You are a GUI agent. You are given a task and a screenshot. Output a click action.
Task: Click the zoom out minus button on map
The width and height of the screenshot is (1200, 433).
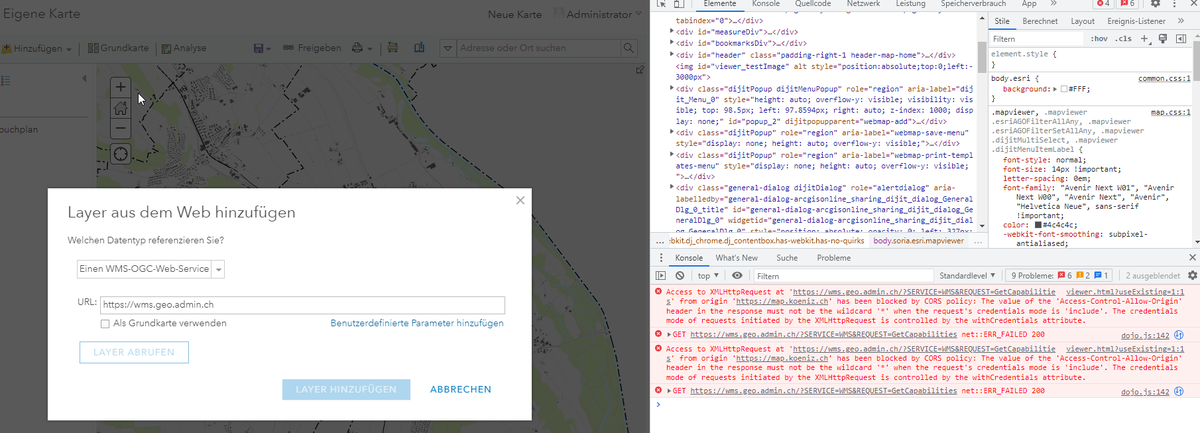120,128
